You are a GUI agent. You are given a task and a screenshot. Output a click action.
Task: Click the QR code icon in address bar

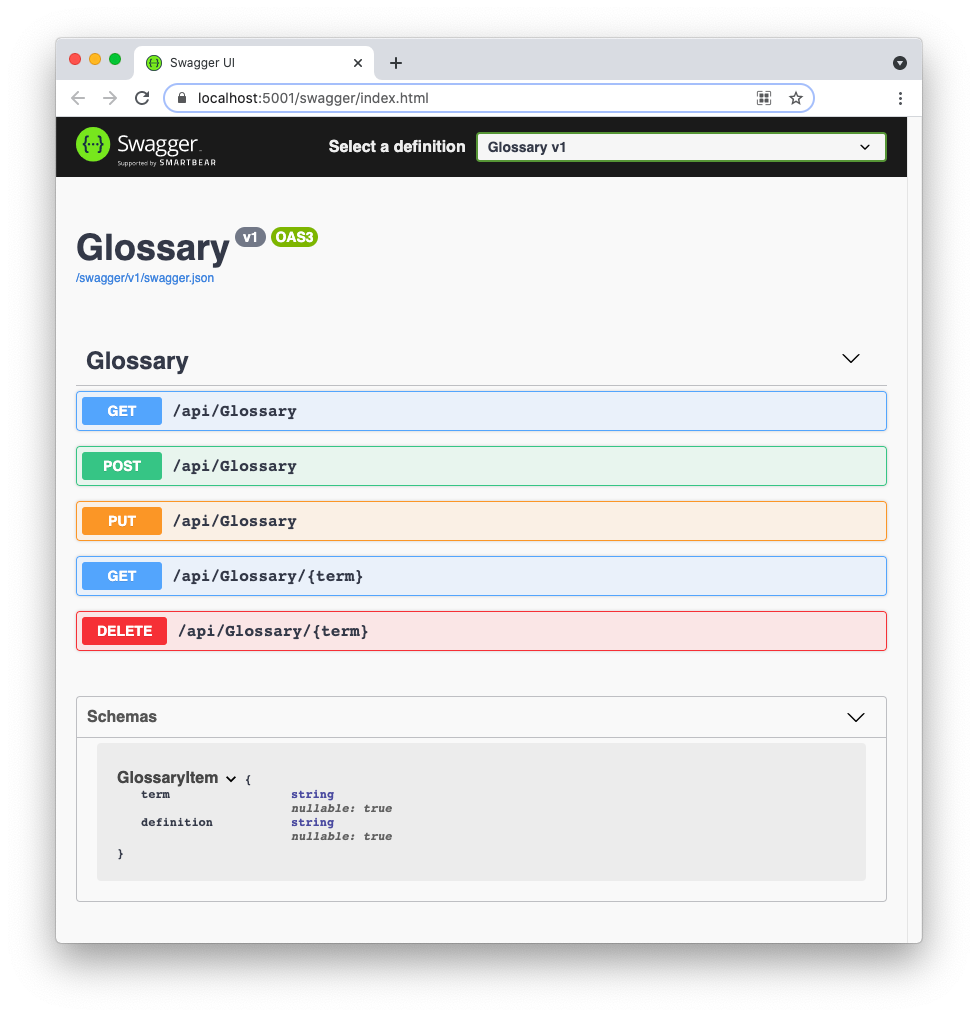764,98
